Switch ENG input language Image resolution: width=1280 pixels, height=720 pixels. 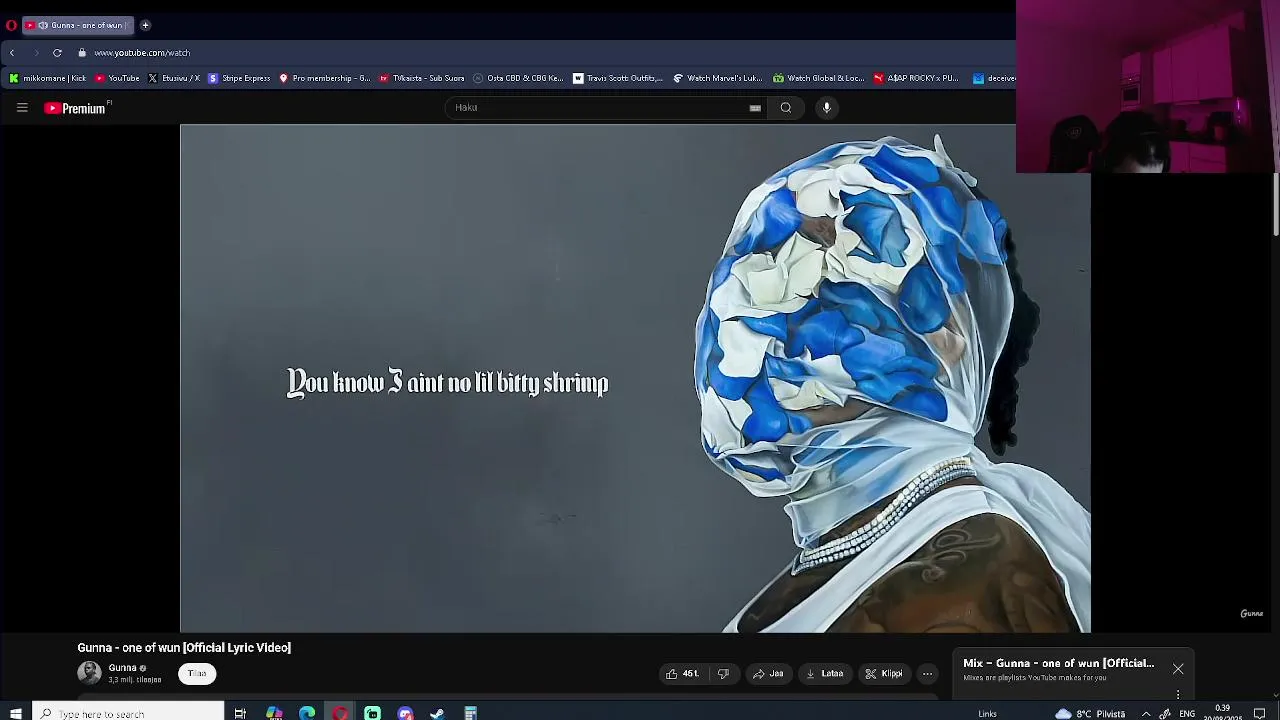(1187, 713)
